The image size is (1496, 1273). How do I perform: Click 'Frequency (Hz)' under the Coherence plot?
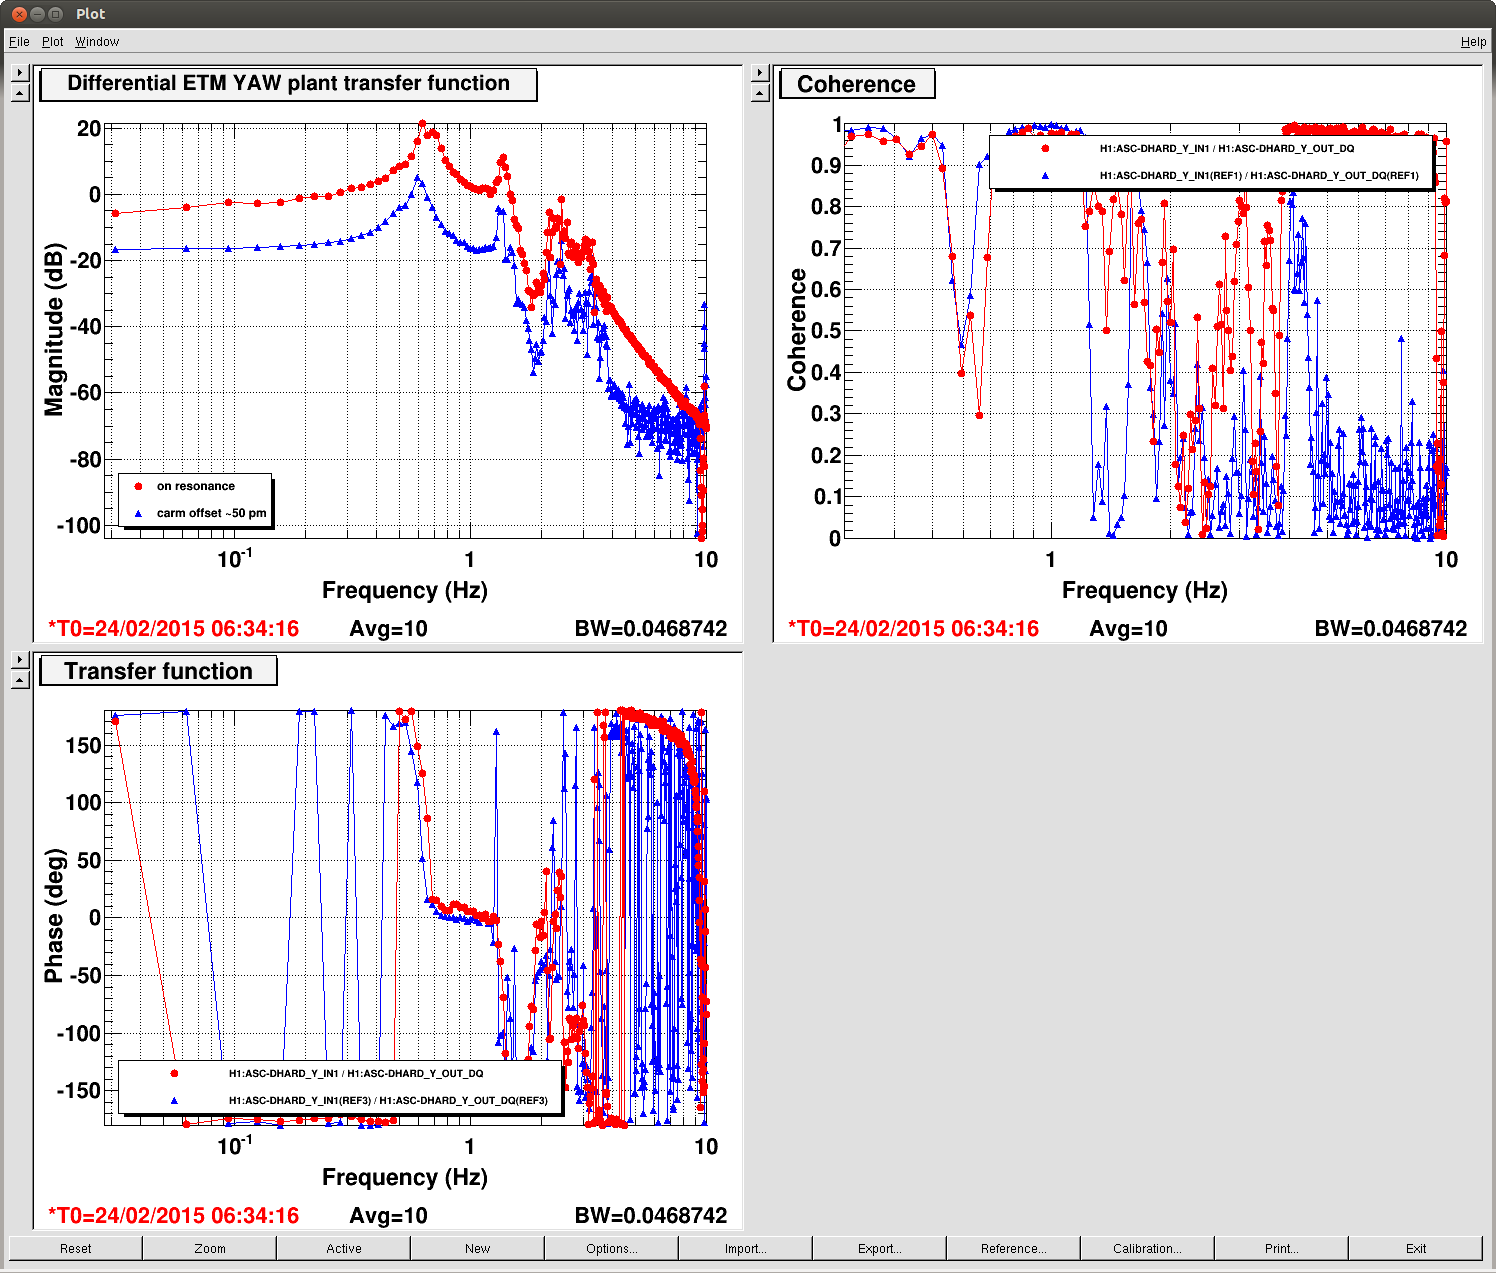coord(1145,590)
